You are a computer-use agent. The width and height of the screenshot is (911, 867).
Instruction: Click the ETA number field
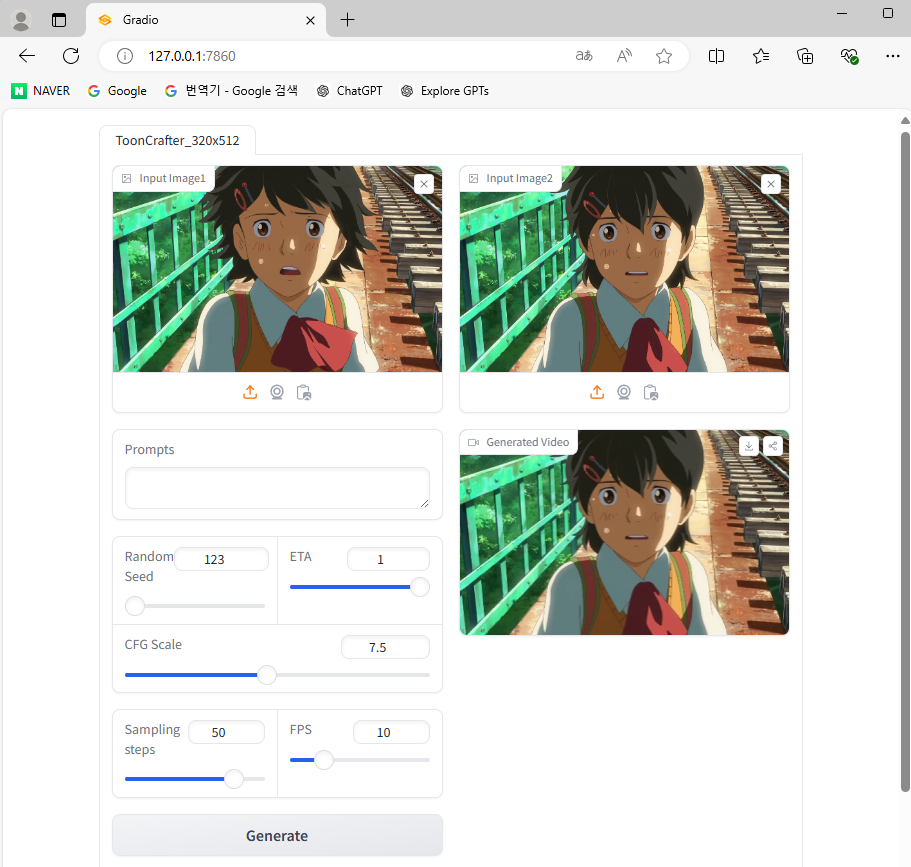click(388, 559)
